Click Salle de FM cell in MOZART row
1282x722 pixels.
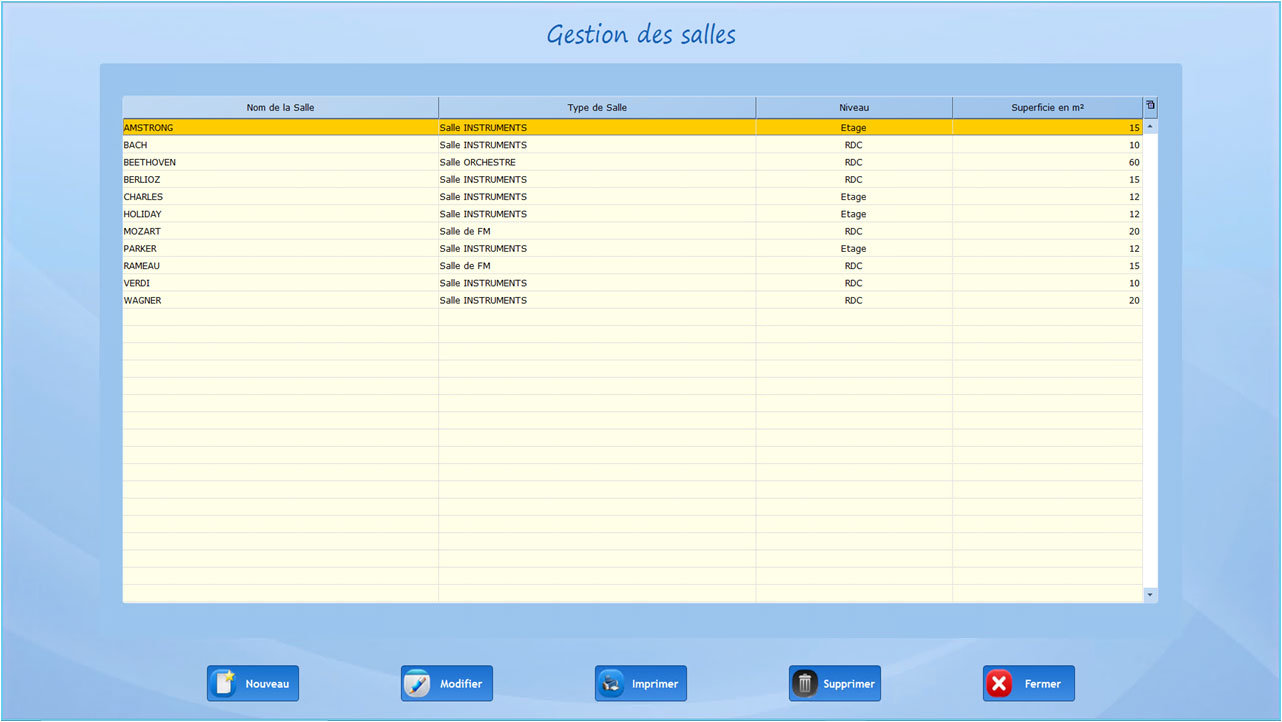(x=597, y=231)
